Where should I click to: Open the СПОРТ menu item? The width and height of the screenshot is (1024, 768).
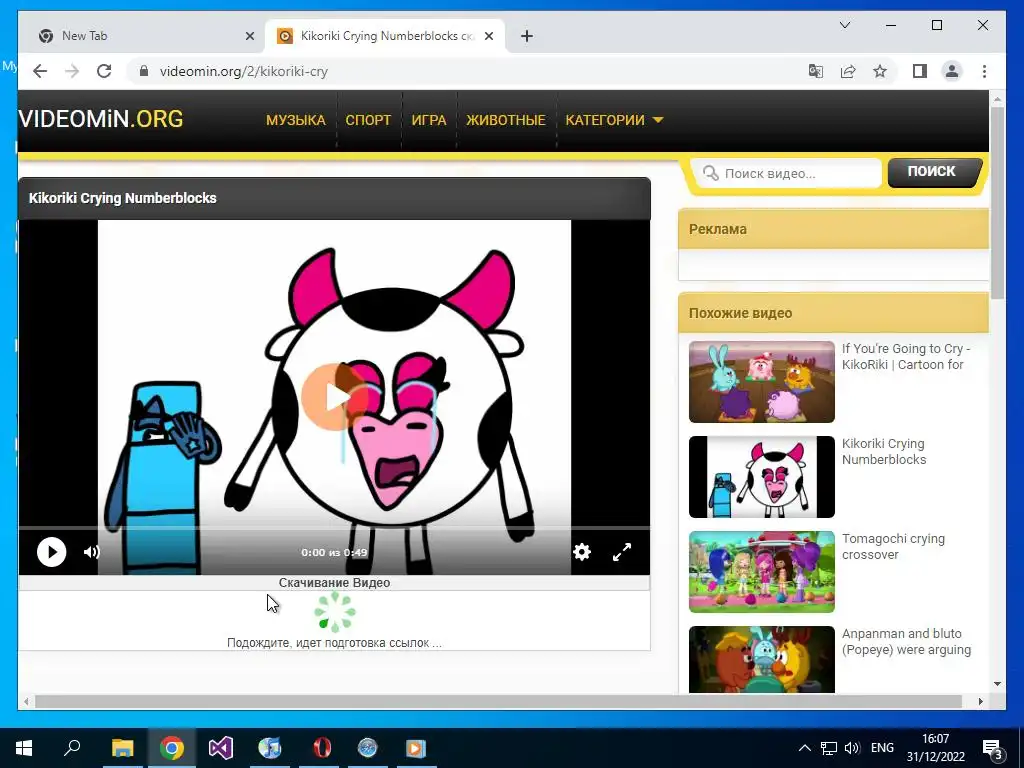tap(368, 120)
